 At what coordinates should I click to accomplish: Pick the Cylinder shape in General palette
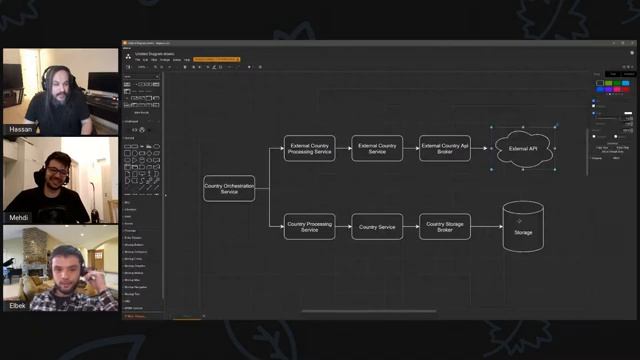click(142, 160)
